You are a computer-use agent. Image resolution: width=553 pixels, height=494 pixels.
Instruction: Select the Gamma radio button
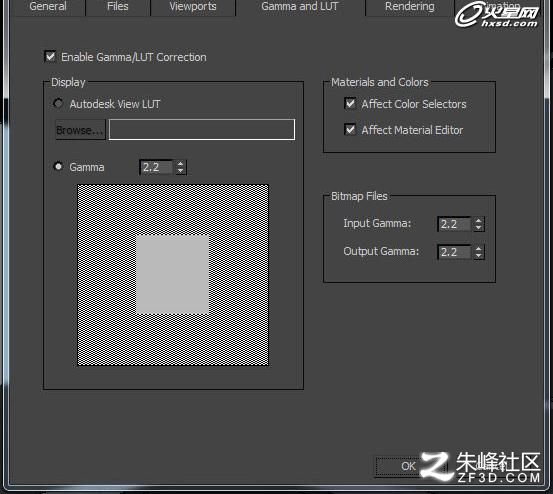click(58, 166)
